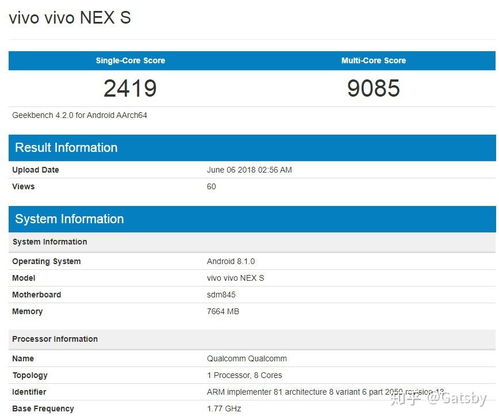Image resolution: width=499 pixels, height=420 pixels.
Task: Select the 'Identifier' label
Action: click(x=29, y=392)
